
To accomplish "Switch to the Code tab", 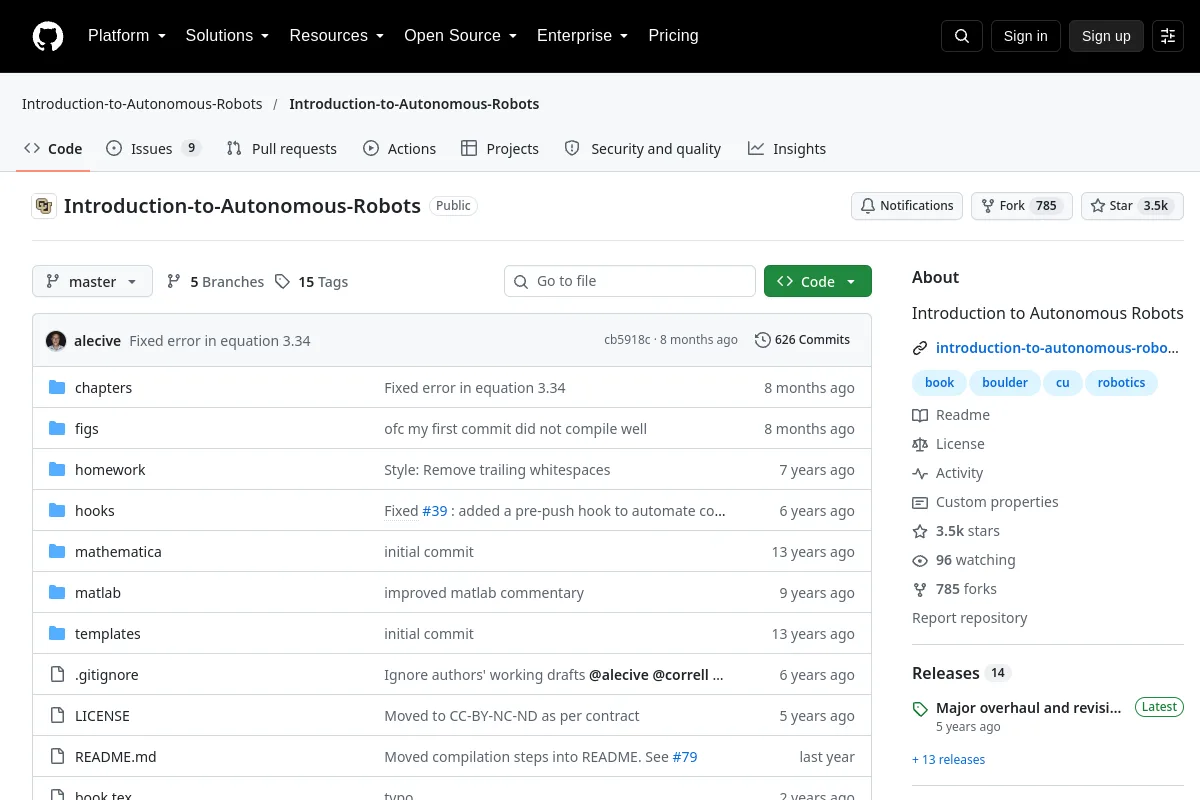I will (53, 148).
